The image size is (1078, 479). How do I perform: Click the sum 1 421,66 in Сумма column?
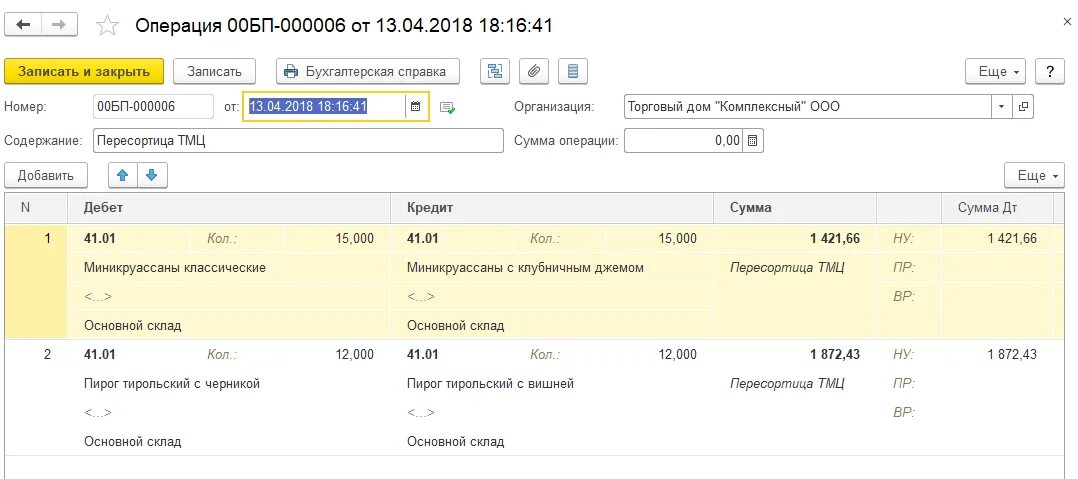pos(834,238)
